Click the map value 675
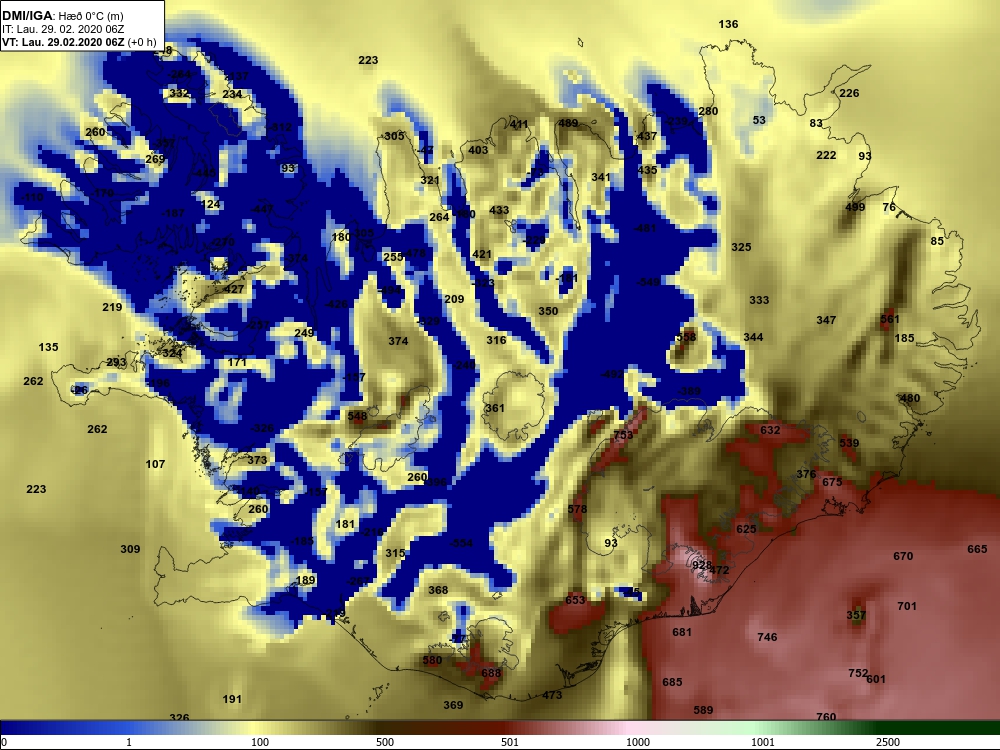Viewport: 1000px width, 750px height. coord(832,482)
